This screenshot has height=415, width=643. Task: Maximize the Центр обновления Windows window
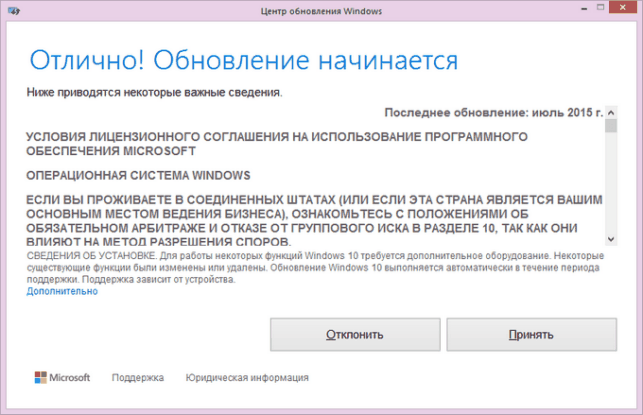(x=600, y=7)
